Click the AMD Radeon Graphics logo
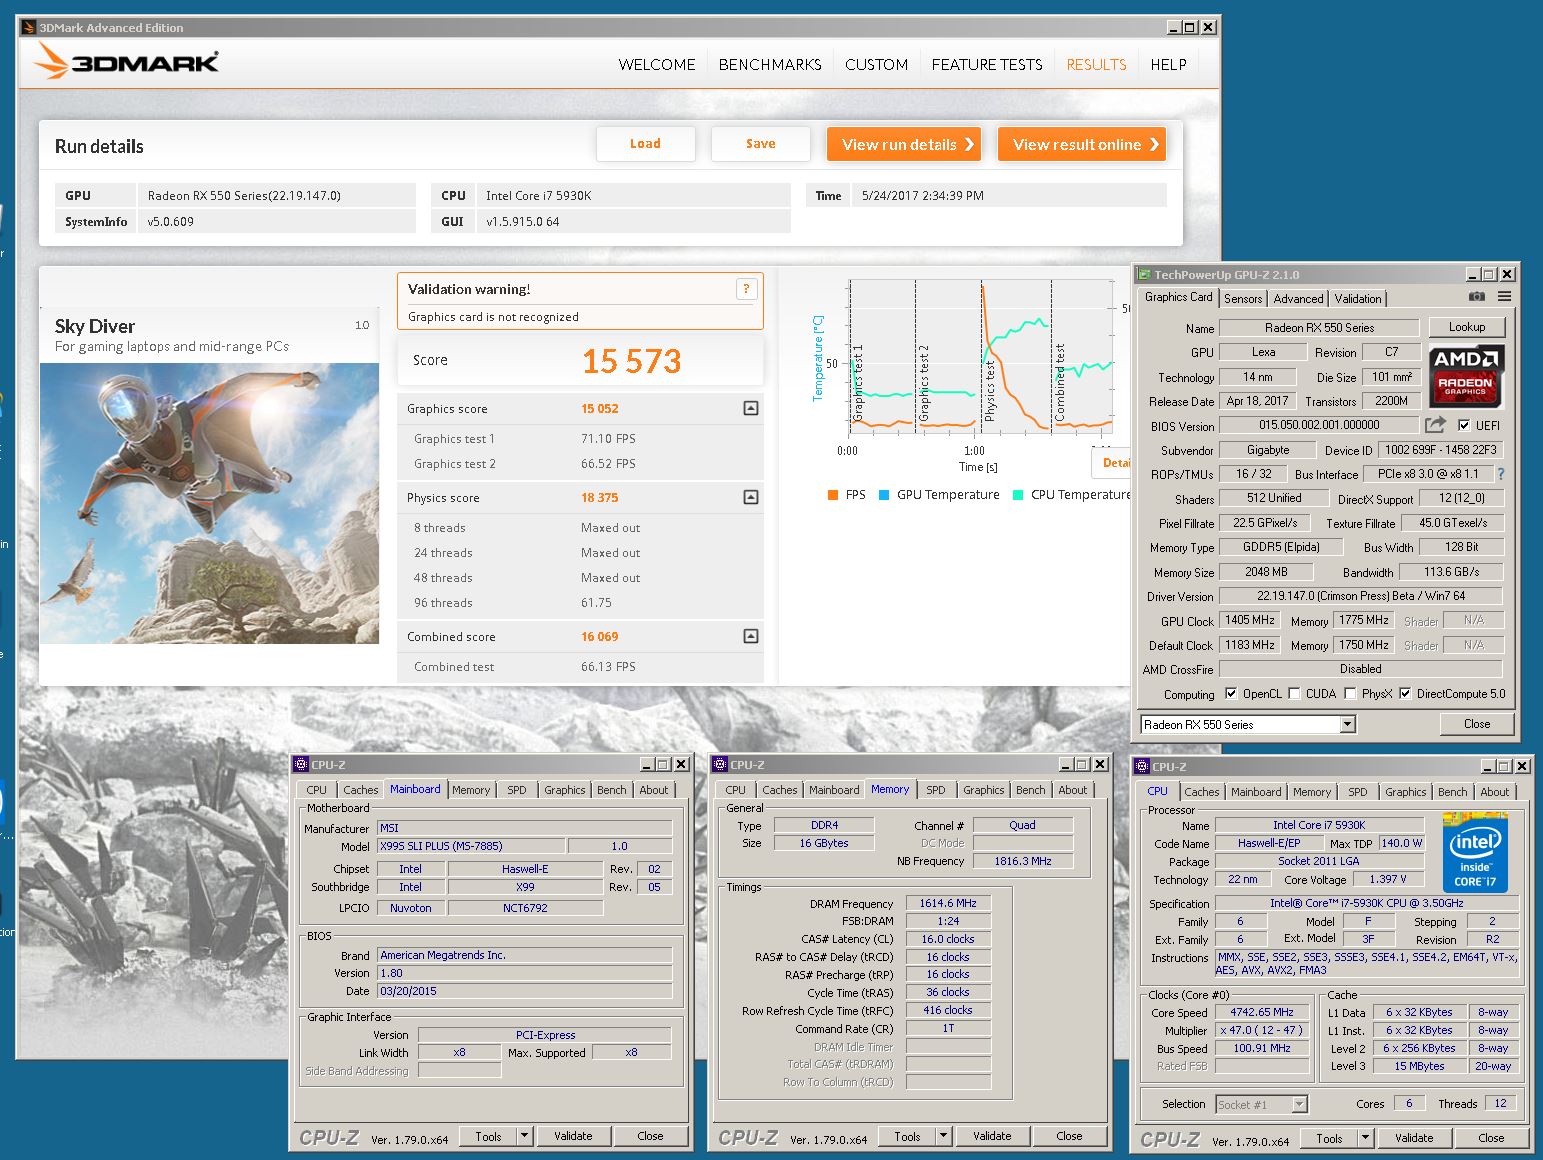 coord(1466,375)
